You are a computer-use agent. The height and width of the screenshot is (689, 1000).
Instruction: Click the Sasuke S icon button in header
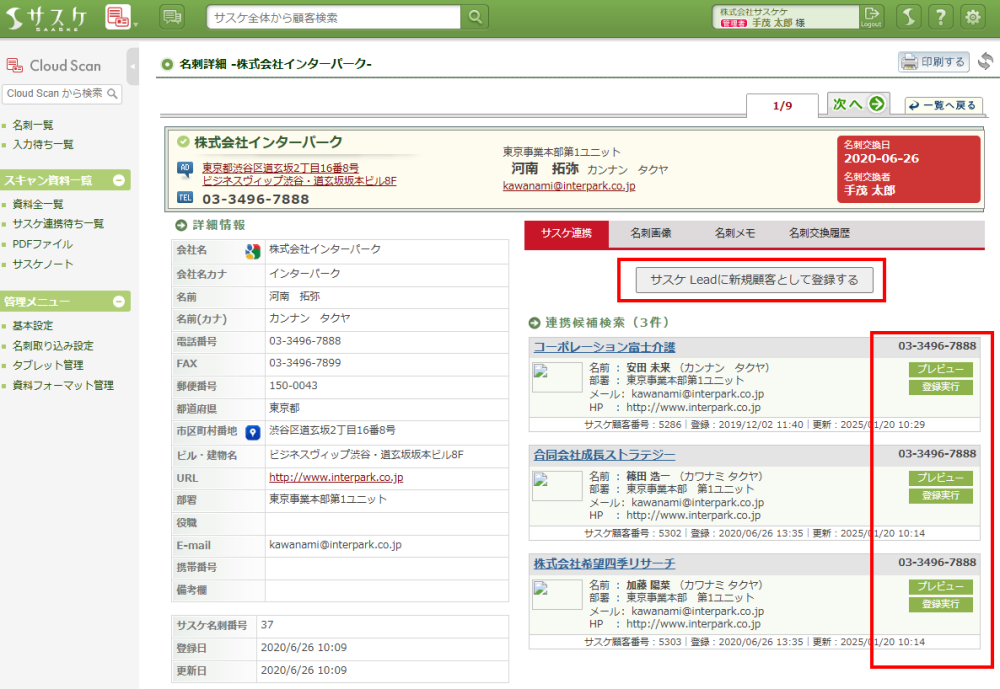pyautogui.click(x=908, y=17)
